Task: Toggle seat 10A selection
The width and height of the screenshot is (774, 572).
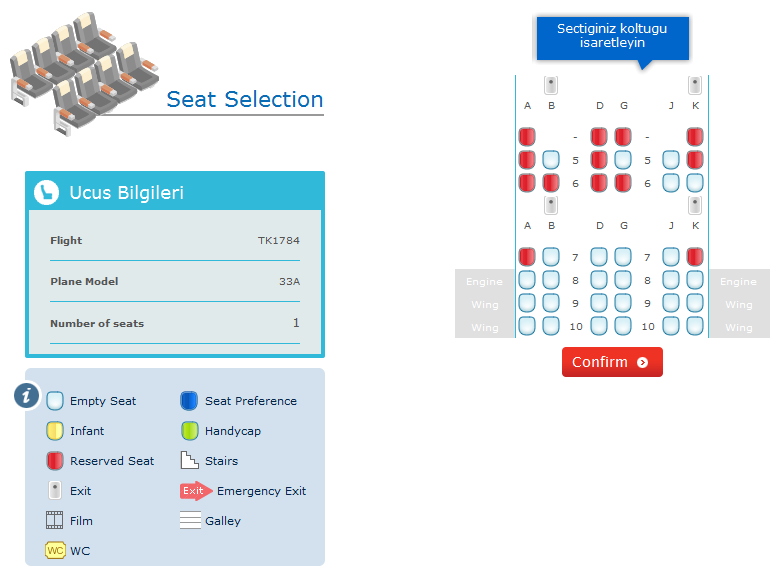Action: click(527, 326)
